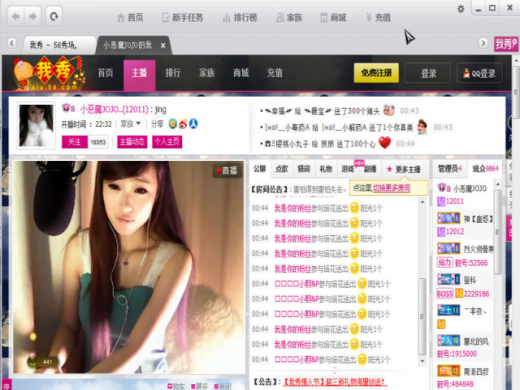520x390 pixels.
Task: Expand the 家族 dropdown under streamer name
Action: click(x=130, y=124)
